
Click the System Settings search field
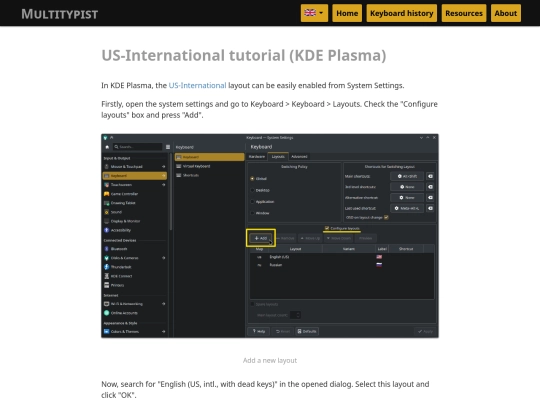[x=138, y=147]
